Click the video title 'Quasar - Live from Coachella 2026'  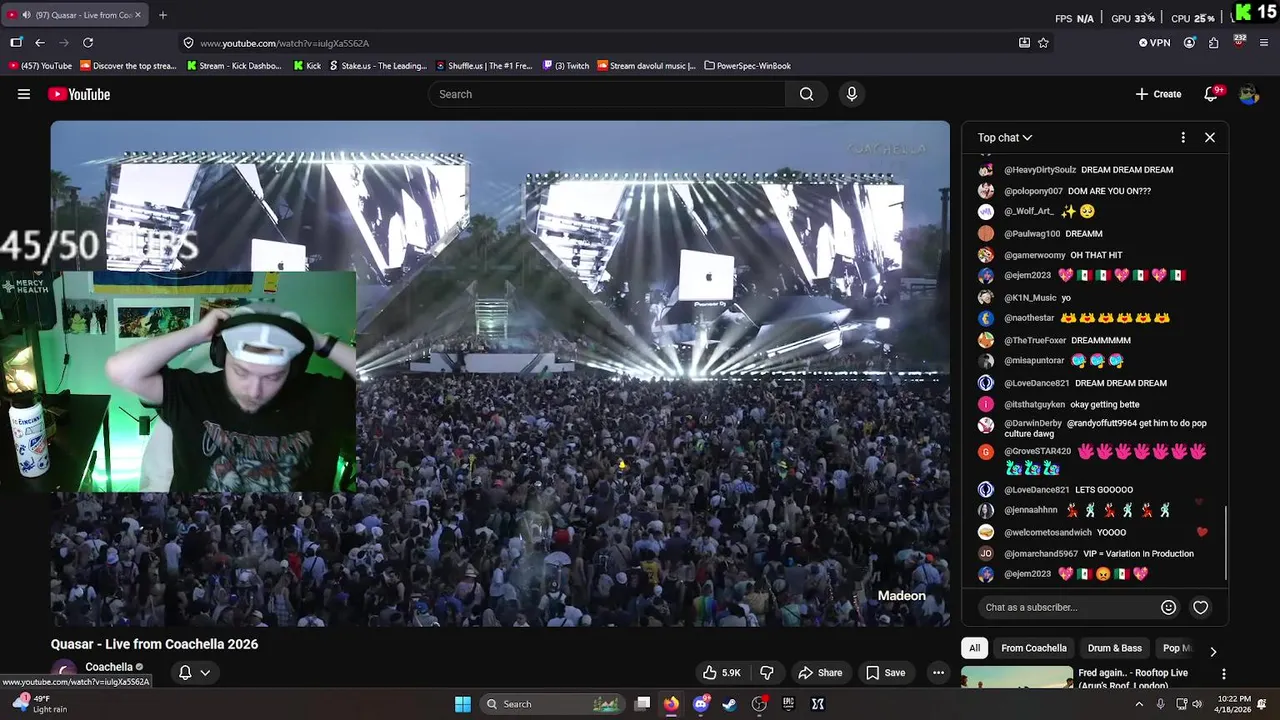coord(155,644)
